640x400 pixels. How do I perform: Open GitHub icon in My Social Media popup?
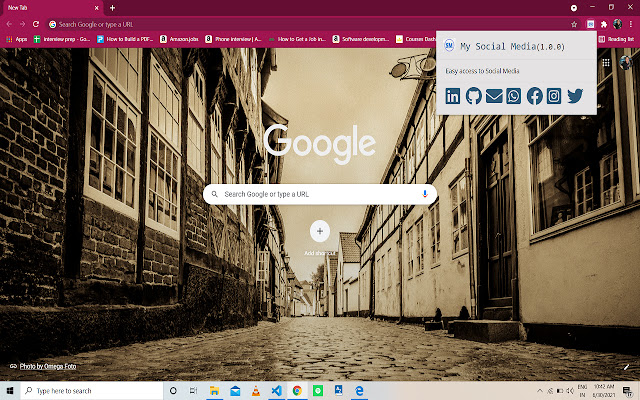tap(473, 96)
